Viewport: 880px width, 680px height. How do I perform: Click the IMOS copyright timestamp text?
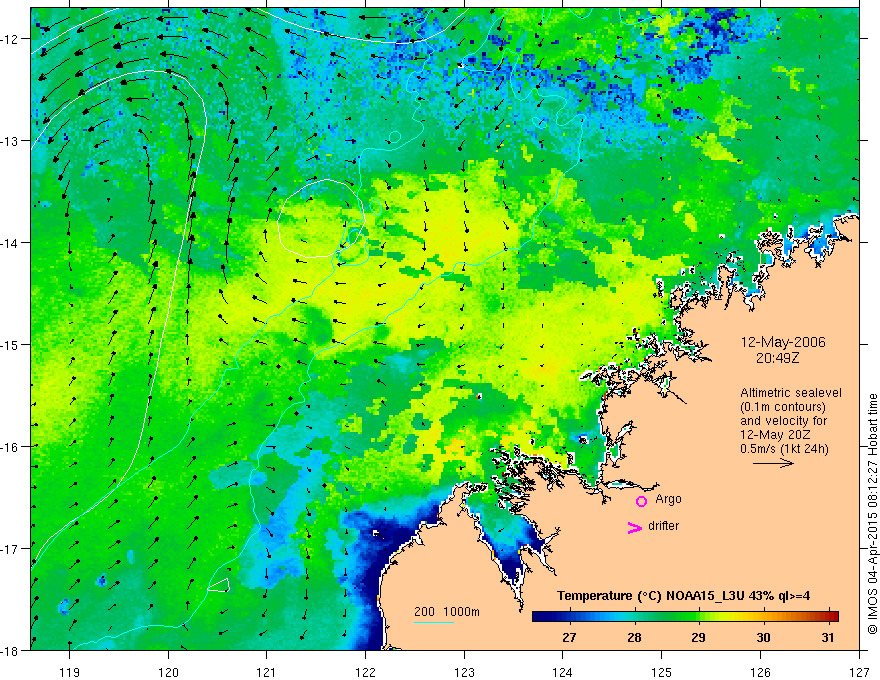872,513
